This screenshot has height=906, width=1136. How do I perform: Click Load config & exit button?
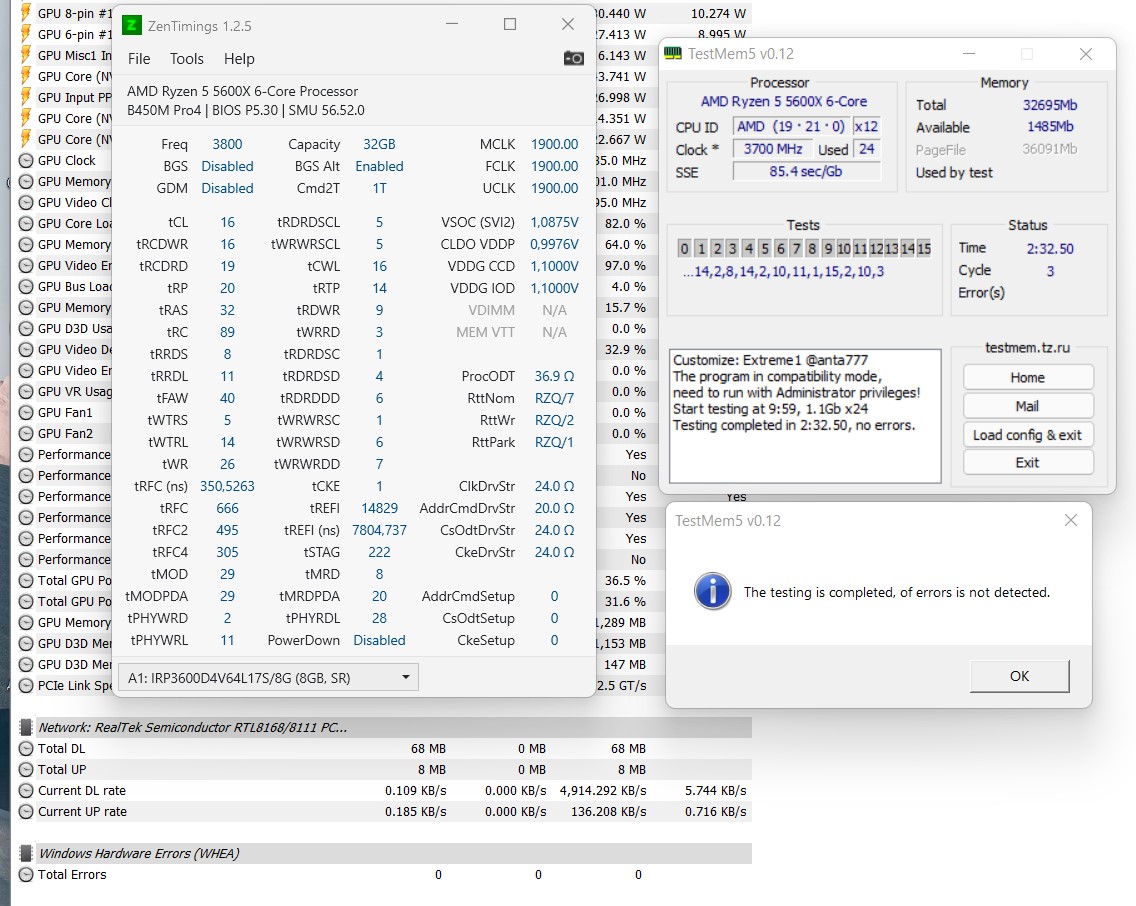click(x=1027, y=435)
